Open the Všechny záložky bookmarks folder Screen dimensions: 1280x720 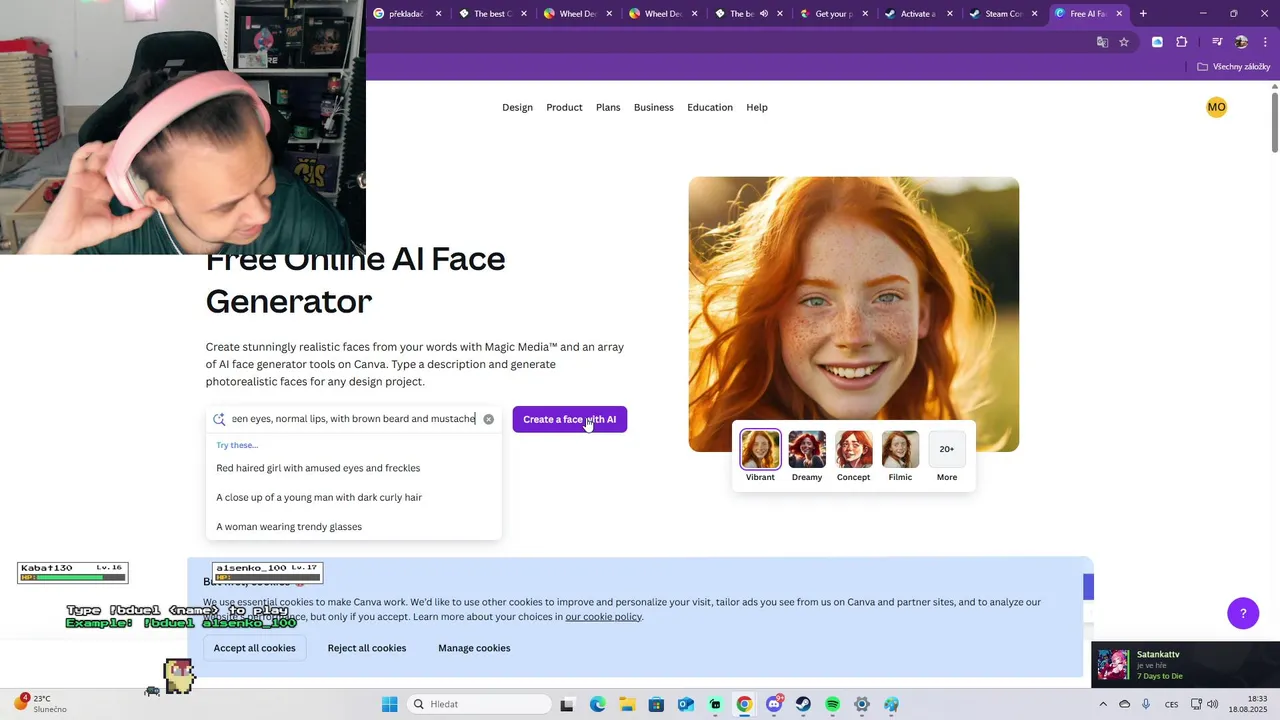point(1234,67)
